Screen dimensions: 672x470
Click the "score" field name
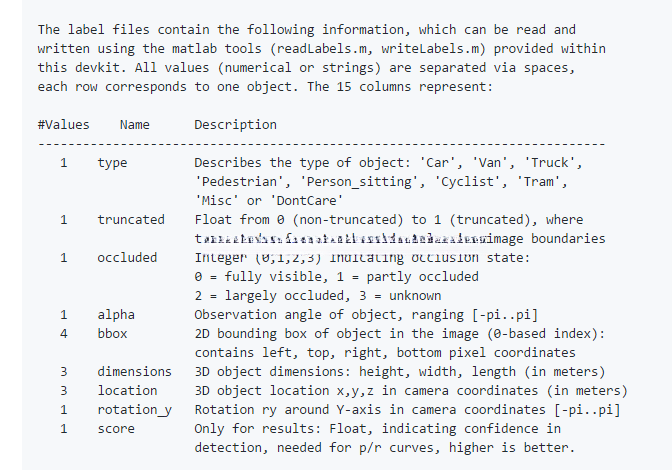pos(116,428)
